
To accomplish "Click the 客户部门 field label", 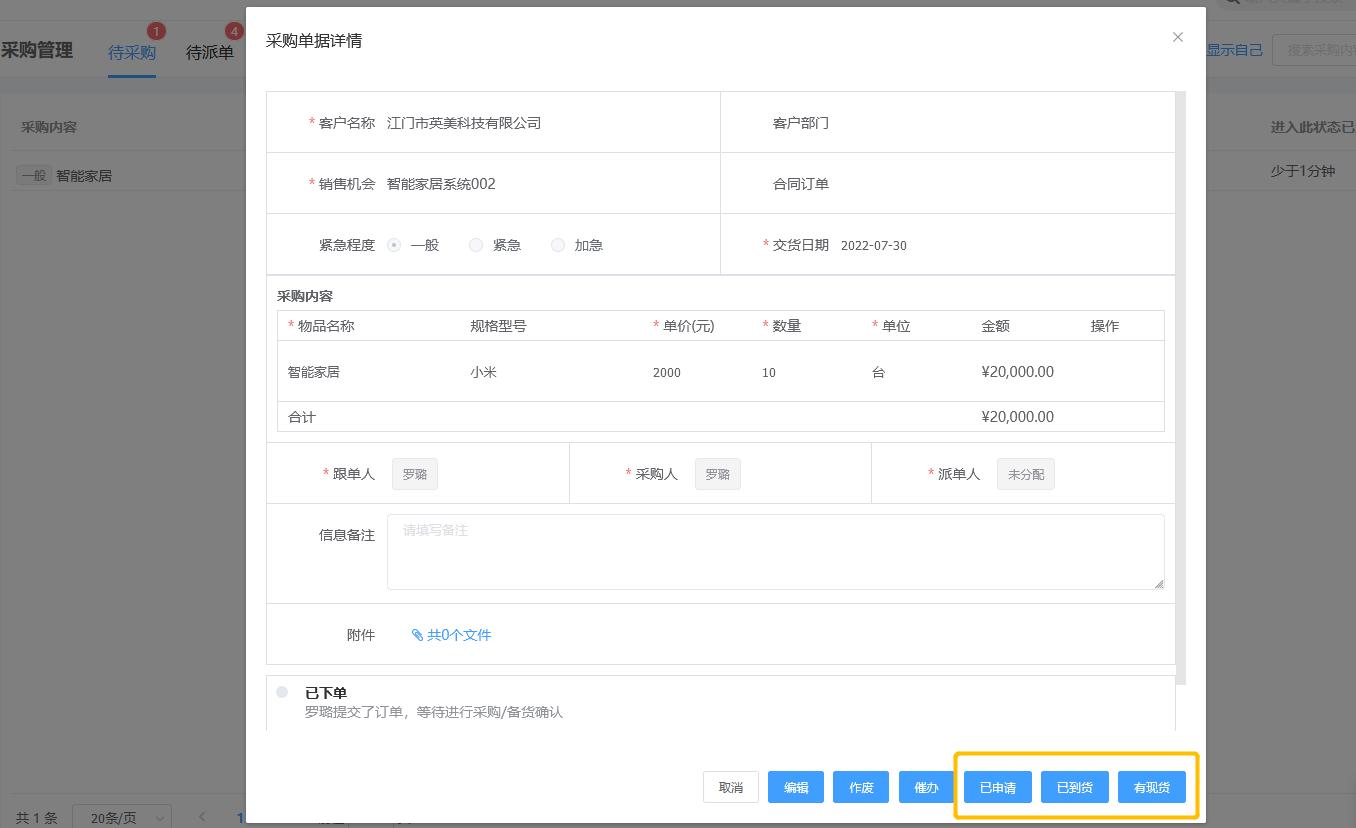I will 801,123.
